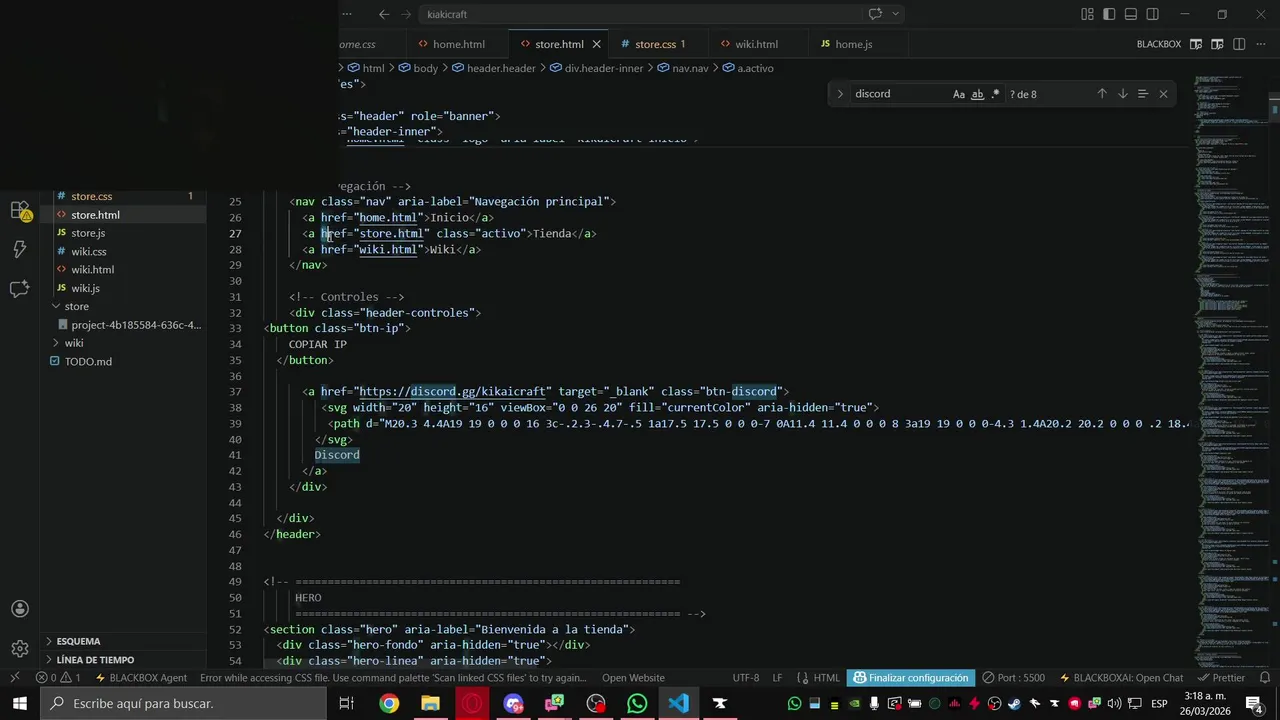Close the store.html tab

[x=597, y=44]
